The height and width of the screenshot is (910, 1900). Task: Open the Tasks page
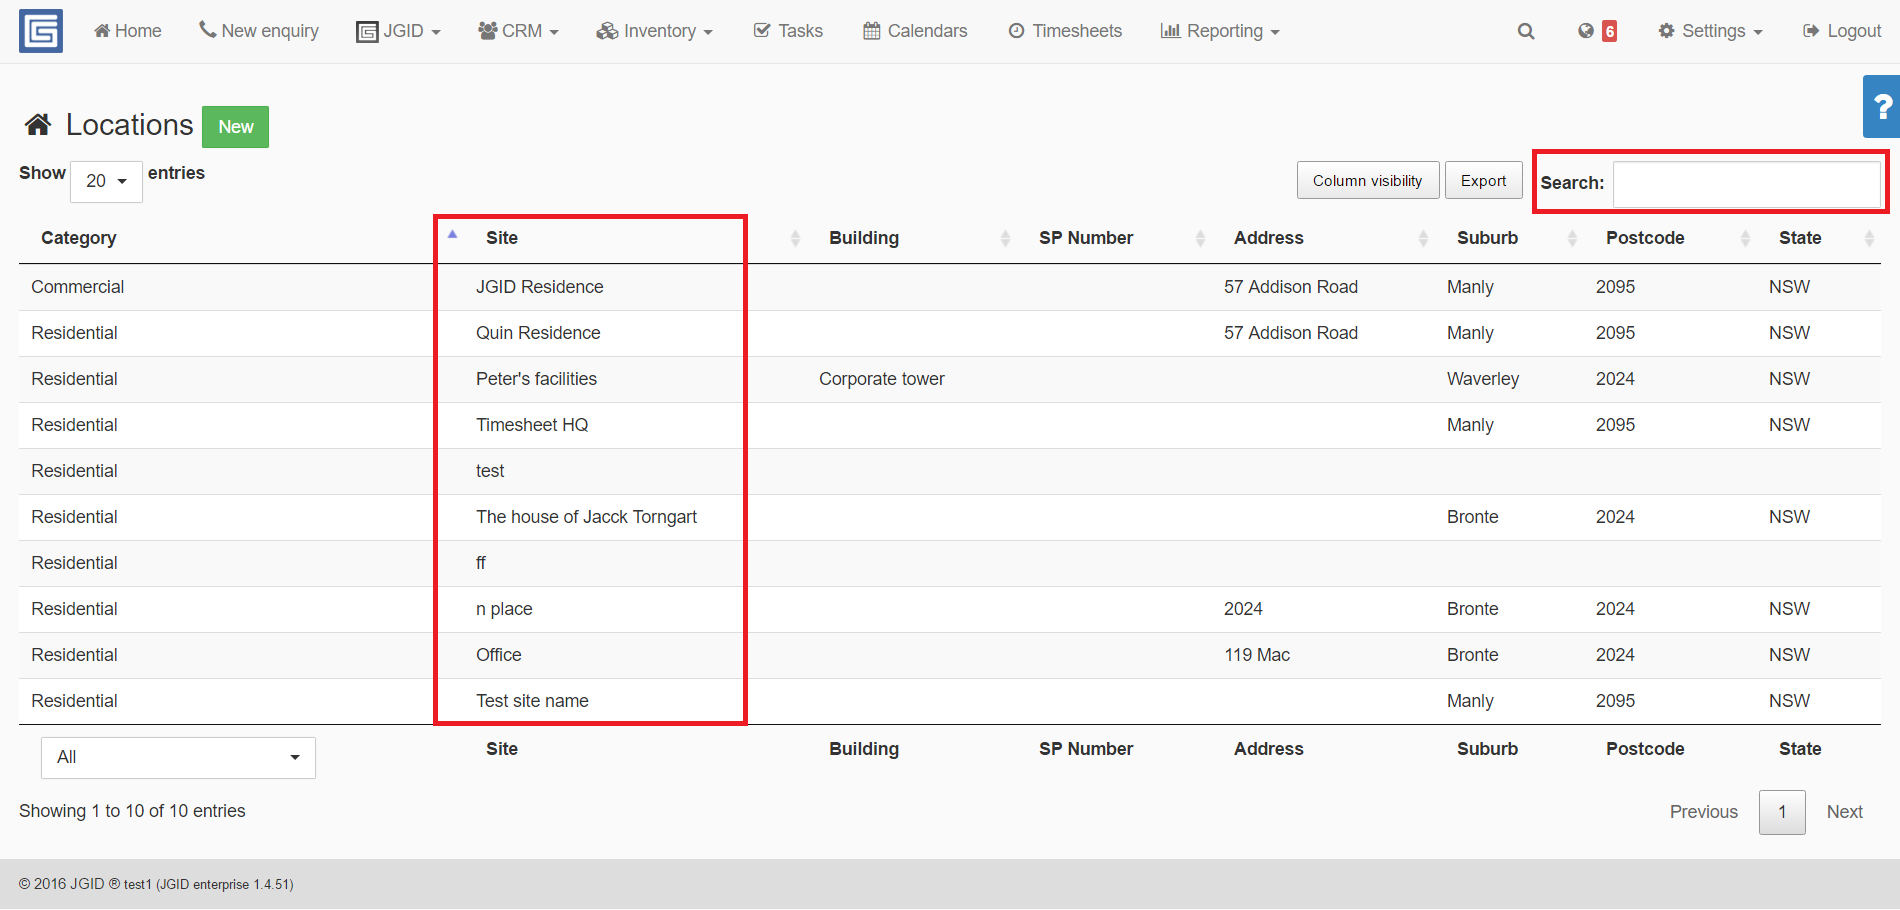coord(788,31)
